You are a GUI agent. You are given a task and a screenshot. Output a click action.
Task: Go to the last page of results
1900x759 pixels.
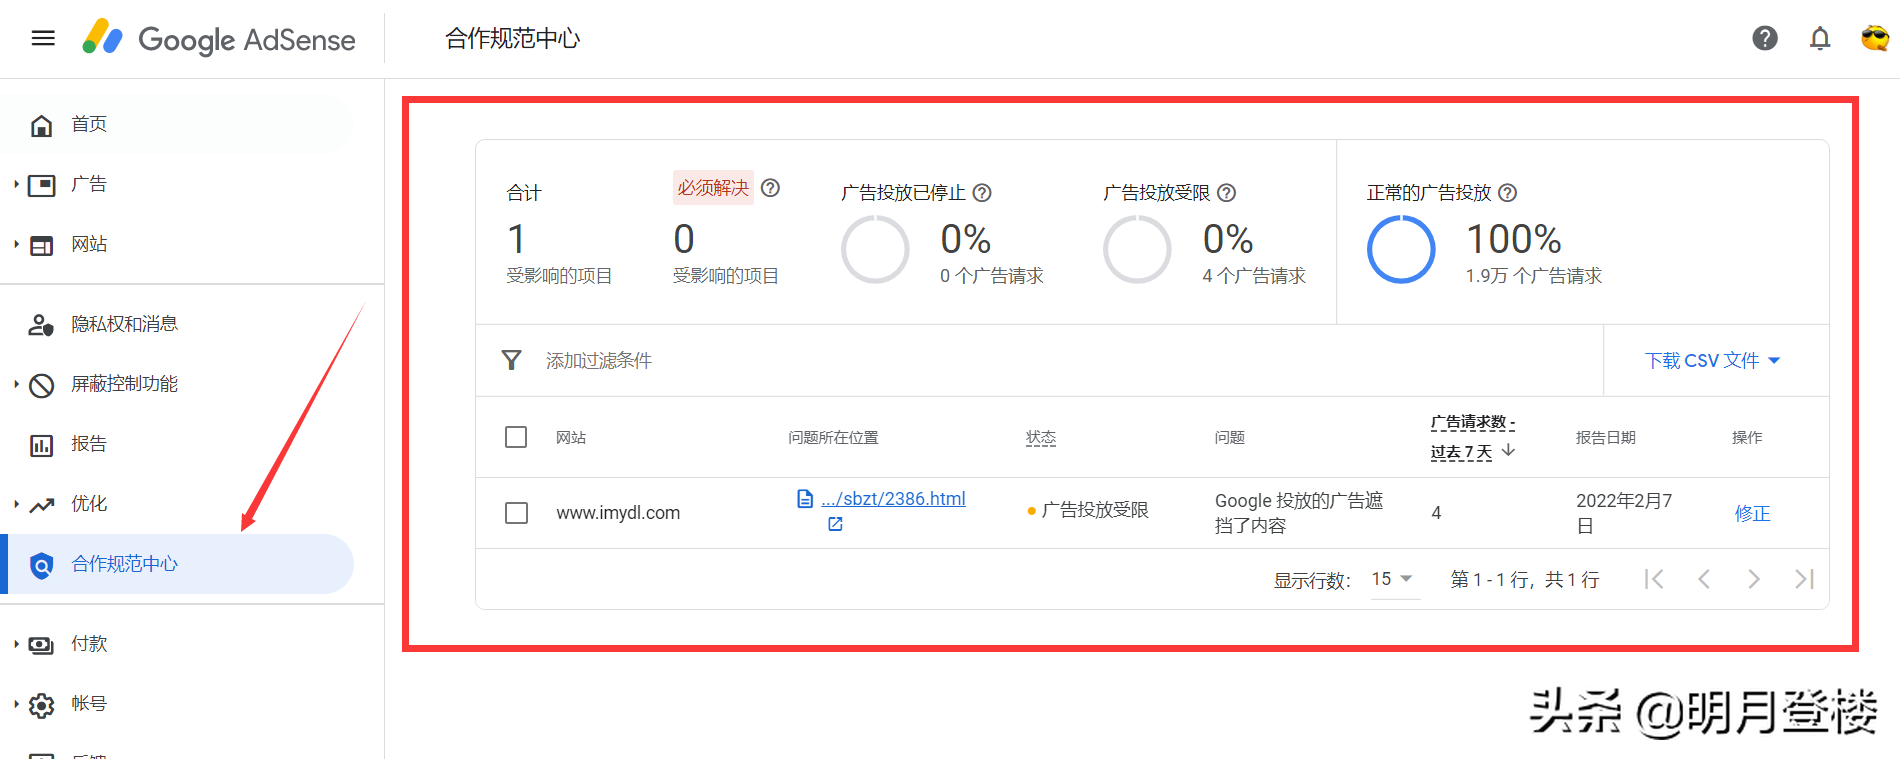coord(1804,579)
